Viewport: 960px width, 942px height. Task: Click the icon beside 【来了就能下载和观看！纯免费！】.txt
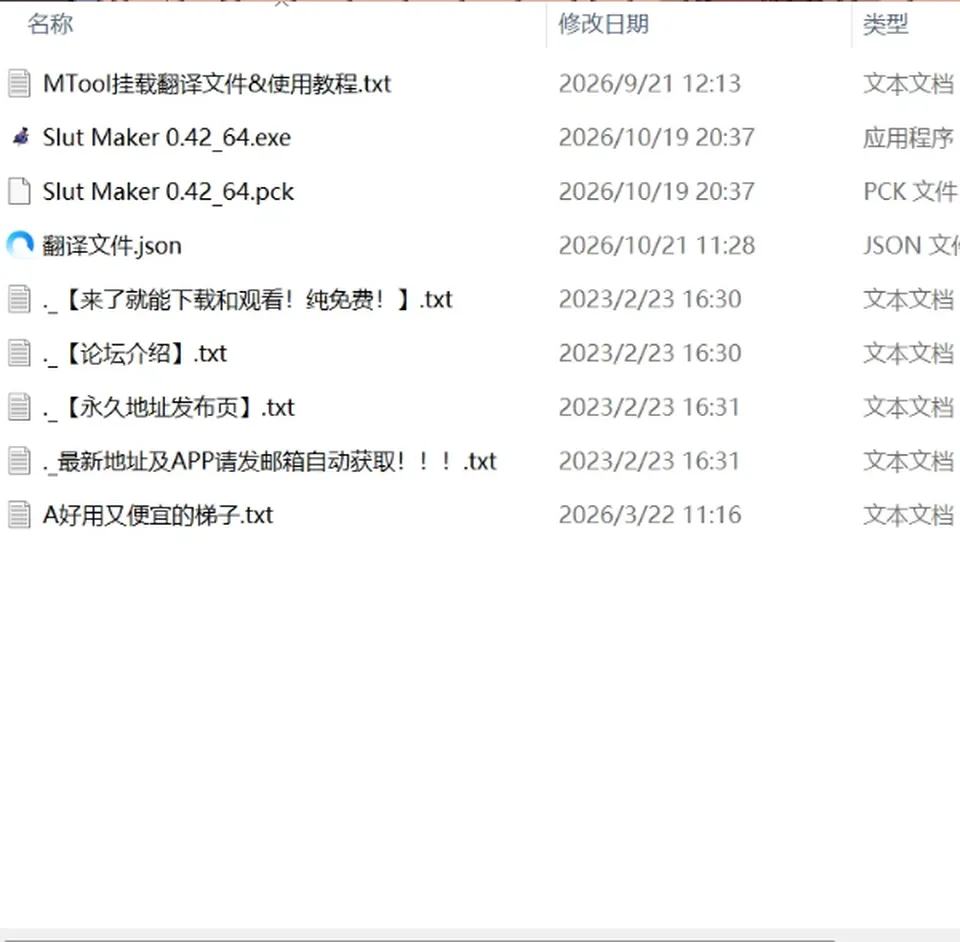[19, 299]
